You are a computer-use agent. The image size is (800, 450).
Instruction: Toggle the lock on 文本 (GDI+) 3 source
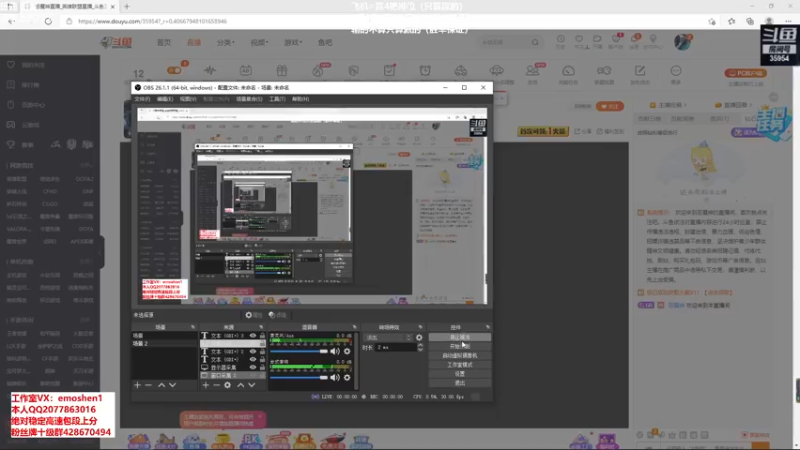click(x=262, y=336)
